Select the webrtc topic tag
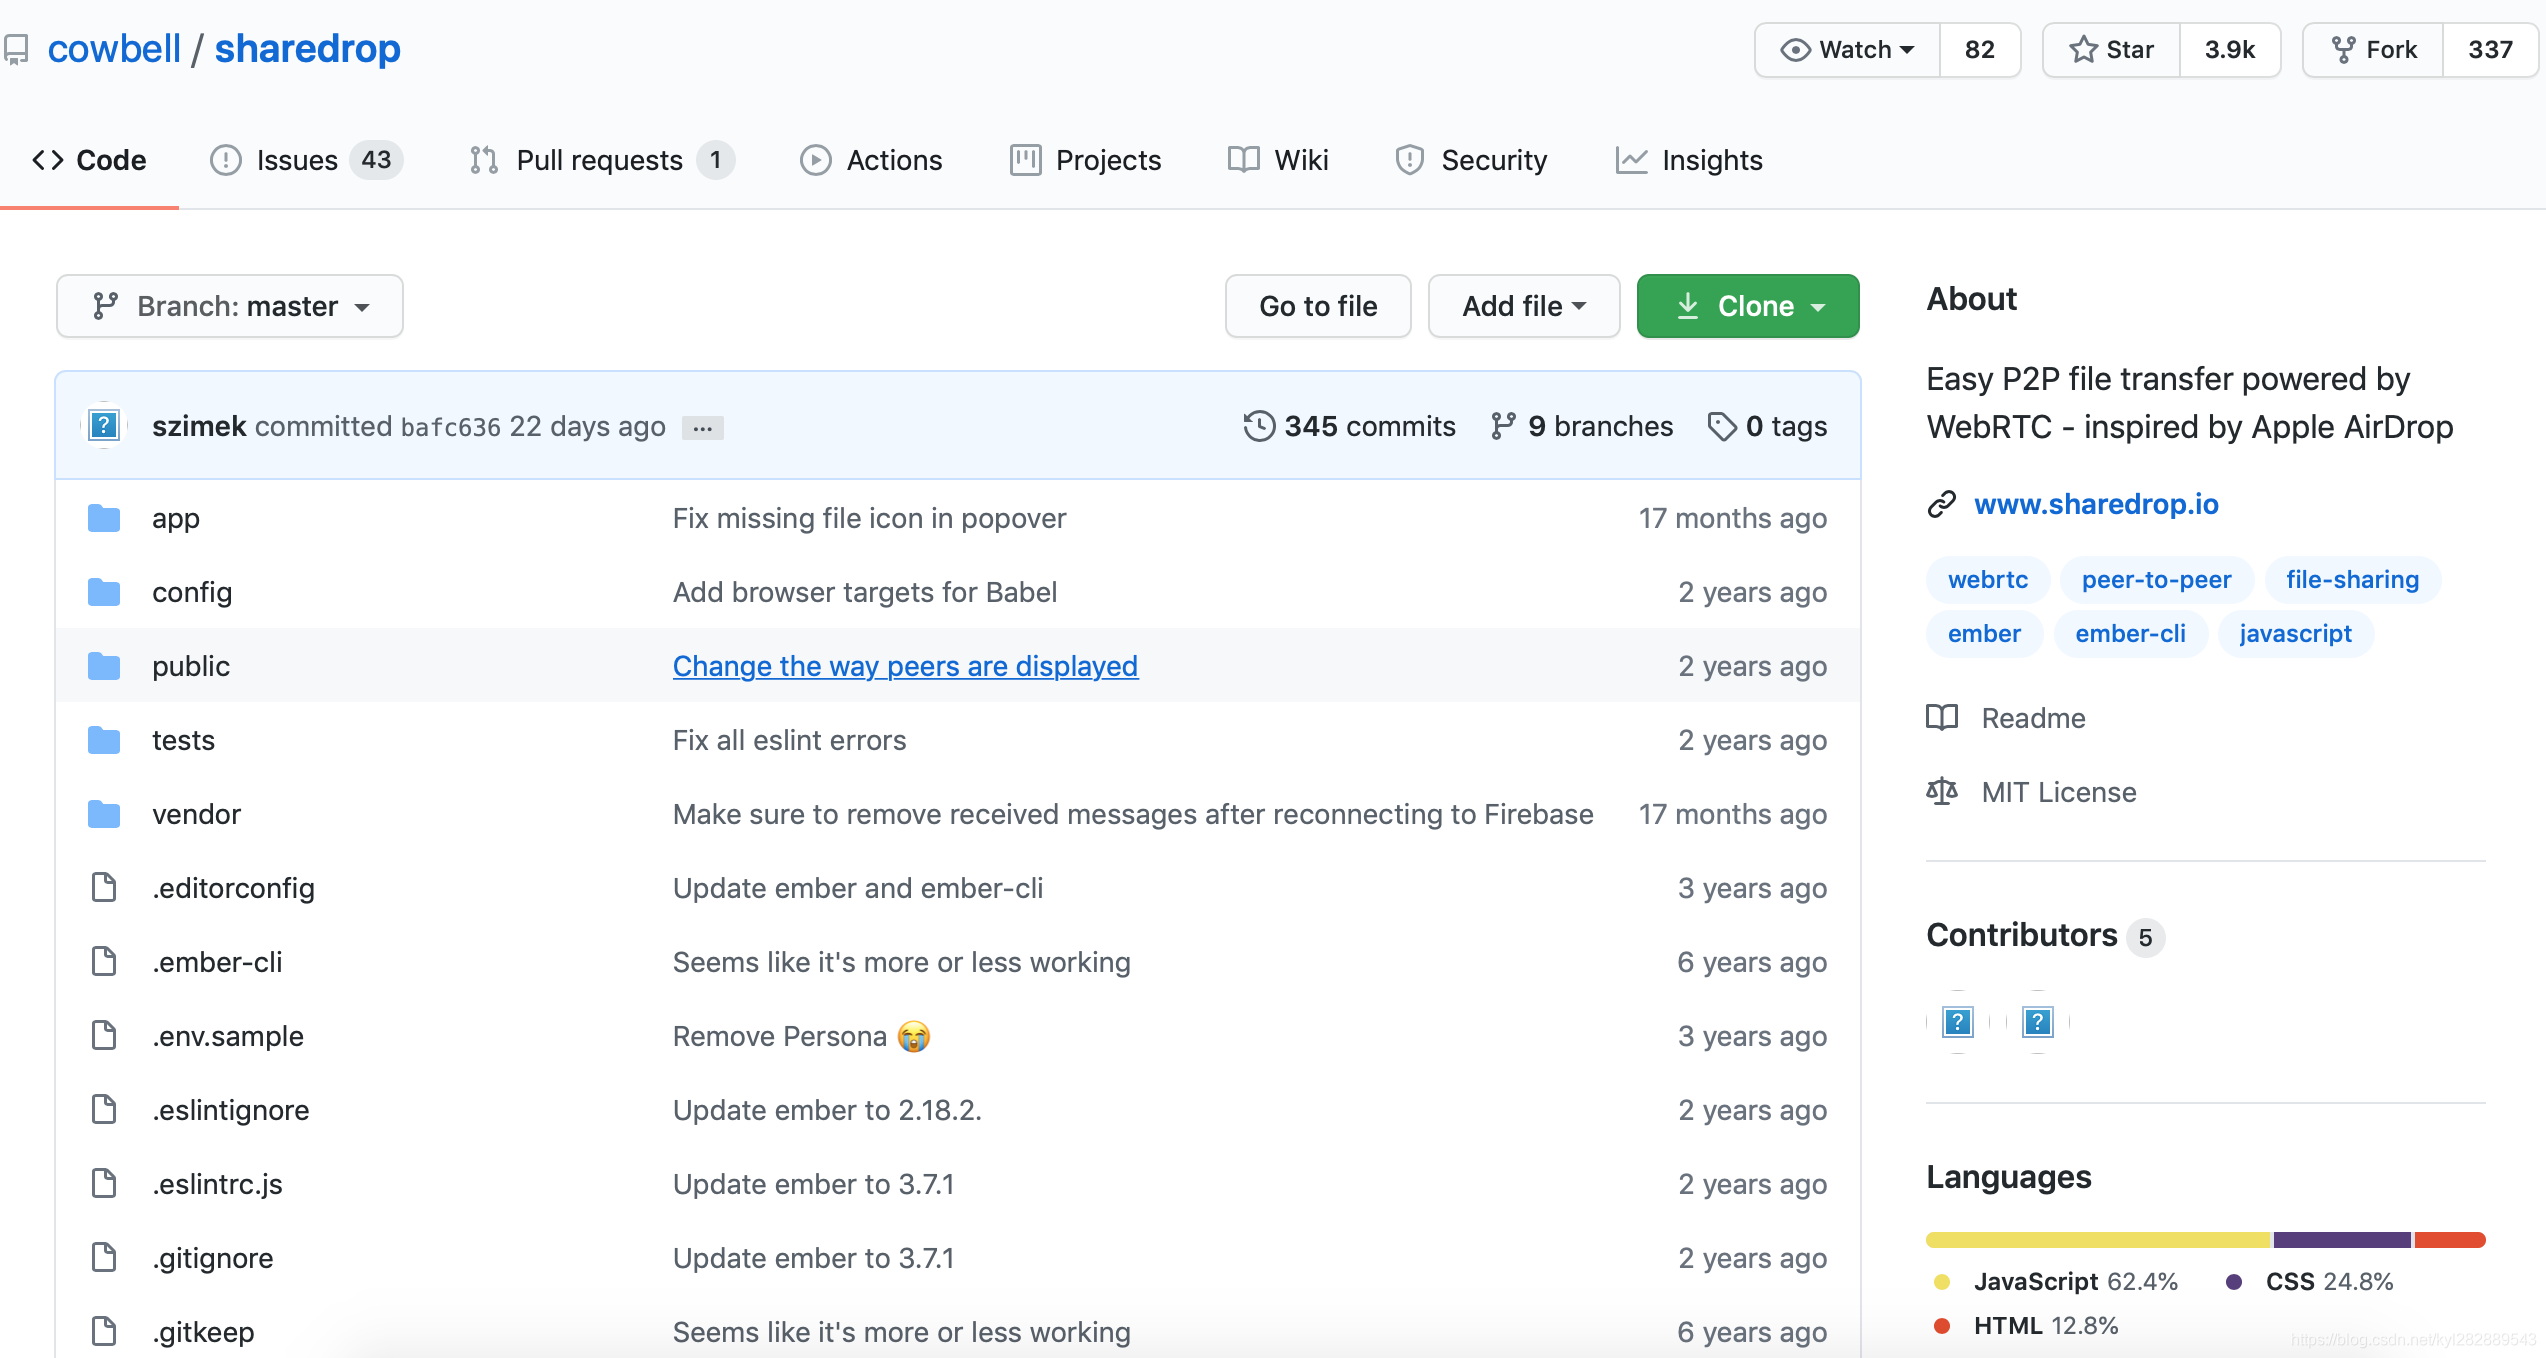The image size is (2546, 1358). (x=1987, y=580)
